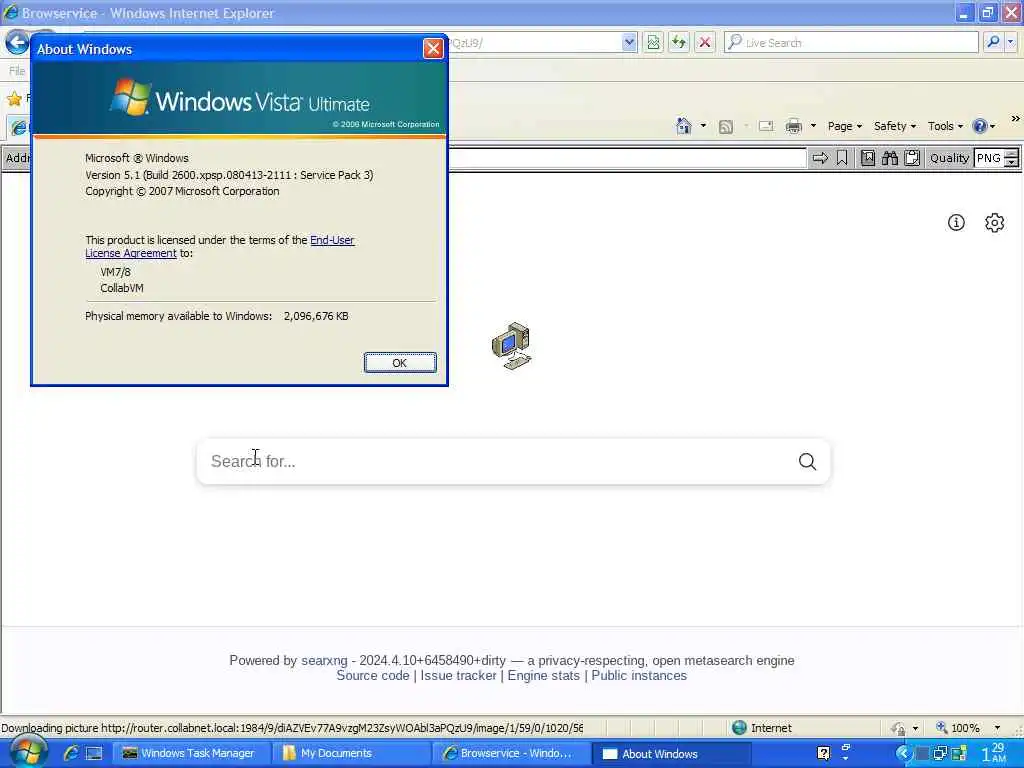
Task: Click the compatibility view icon in address bar
Action: 653,42
